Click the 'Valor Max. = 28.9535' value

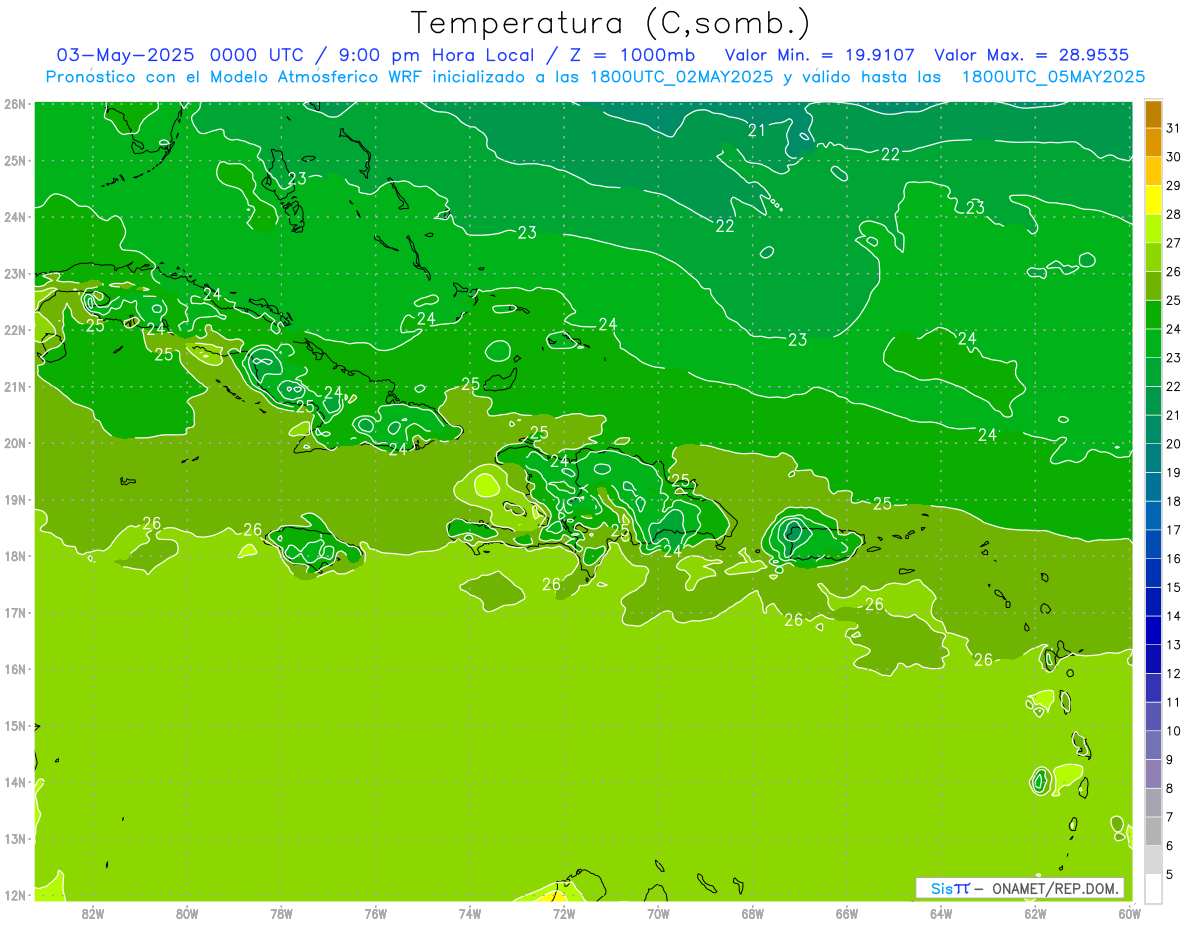coord(1031,55)
